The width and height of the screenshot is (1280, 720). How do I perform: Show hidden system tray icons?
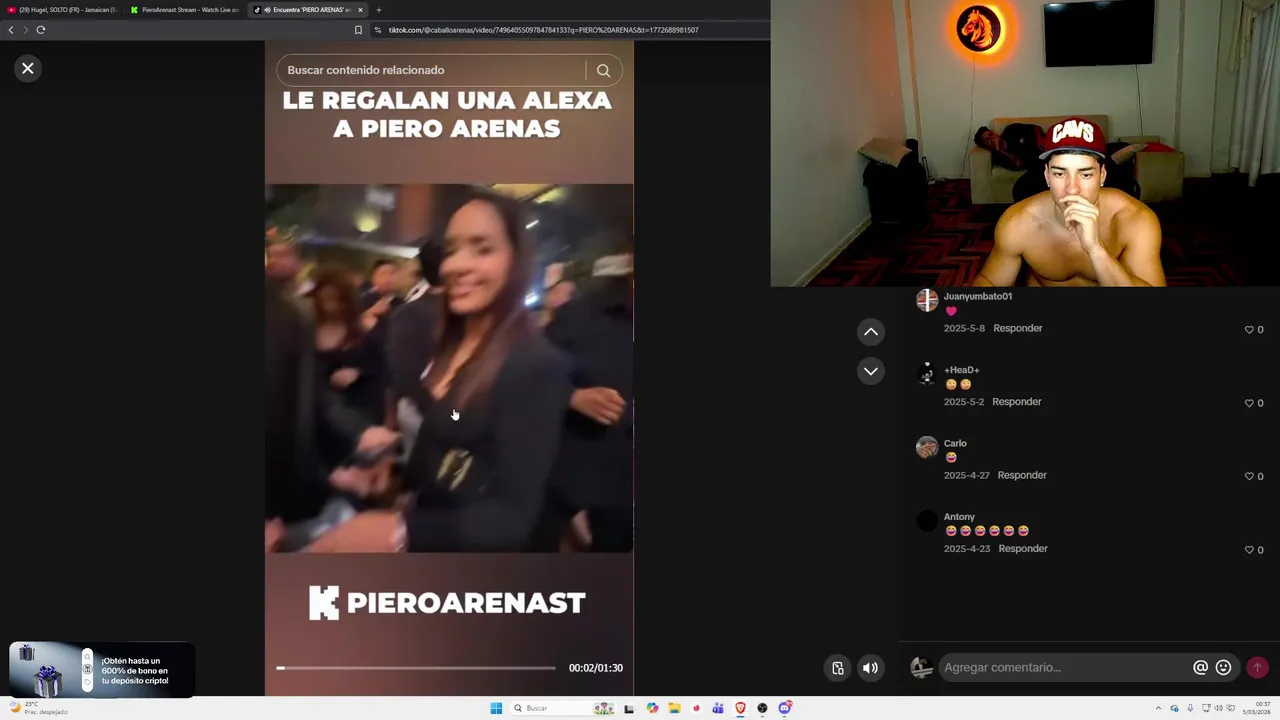1158,708
